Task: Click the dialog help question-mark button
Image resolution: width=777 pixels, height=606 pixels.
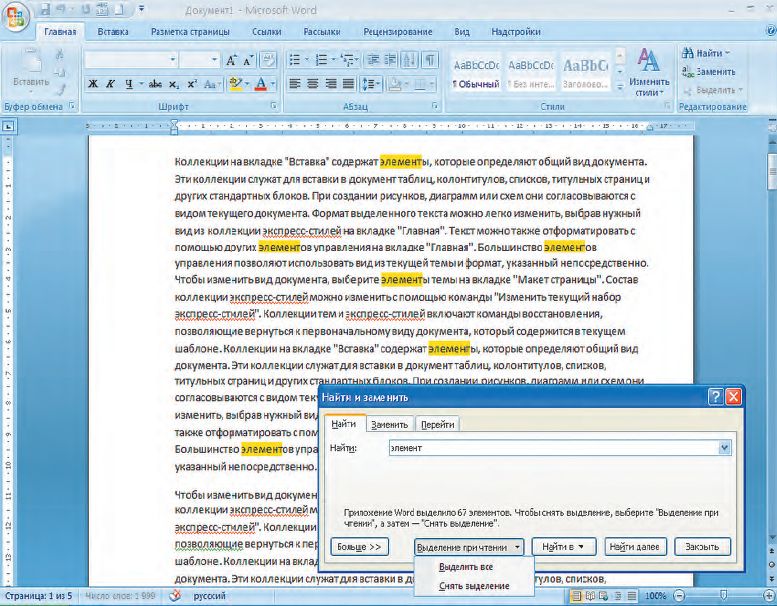Action: pos(715,397)
